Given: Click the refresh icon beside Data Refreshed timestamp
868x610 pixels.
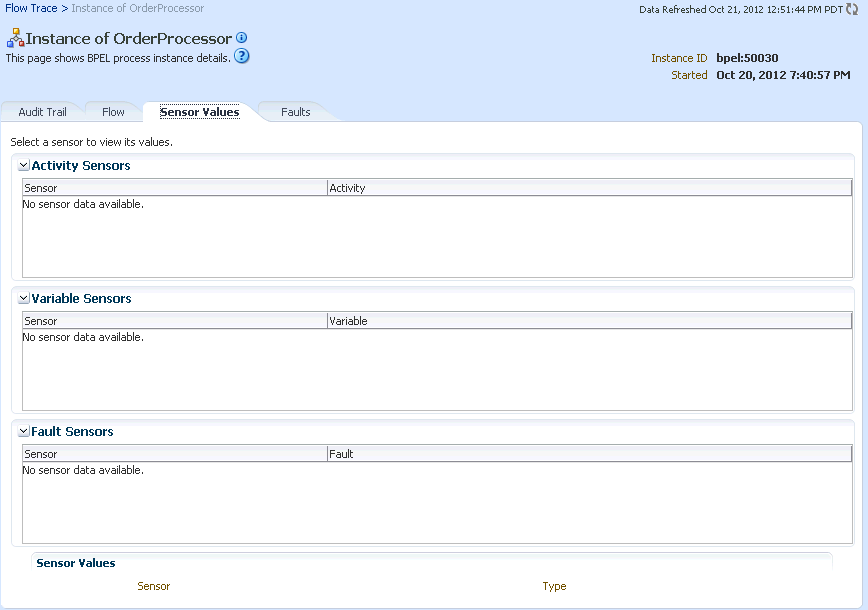Looking at the screenshot, I should (852, 9).
